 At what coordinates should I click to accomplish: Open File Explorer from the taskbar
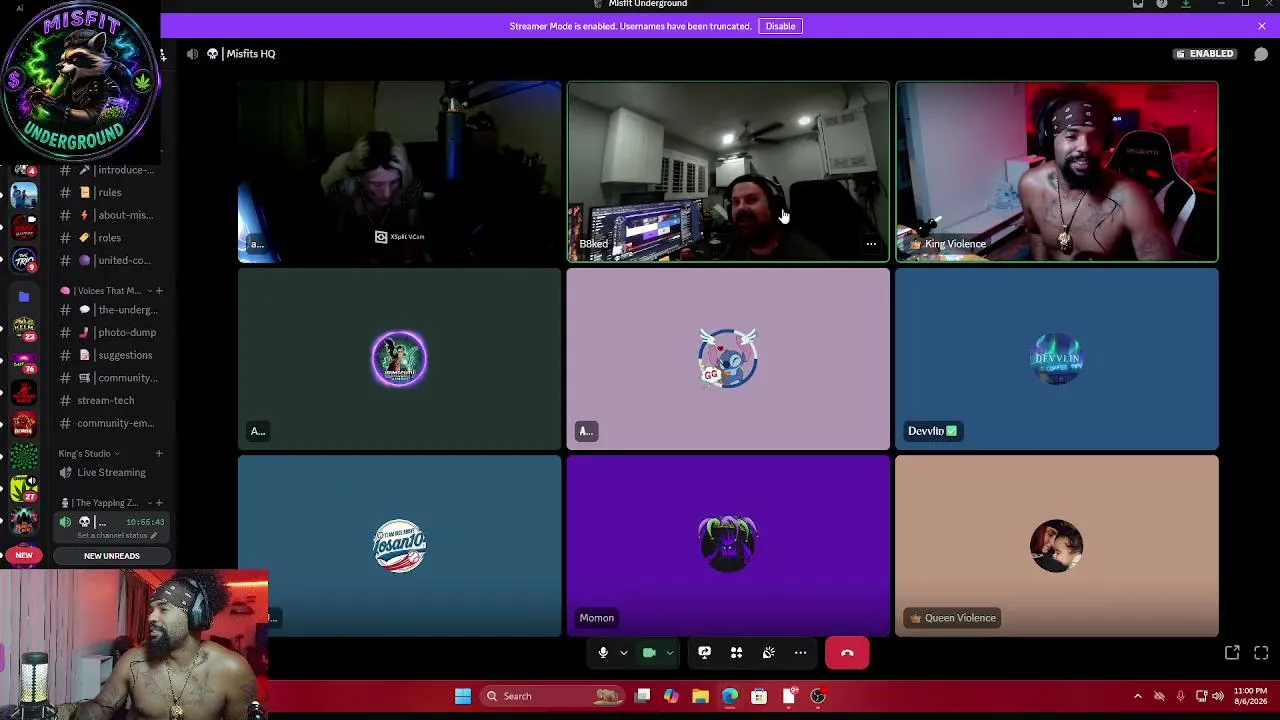pos(700,696)
